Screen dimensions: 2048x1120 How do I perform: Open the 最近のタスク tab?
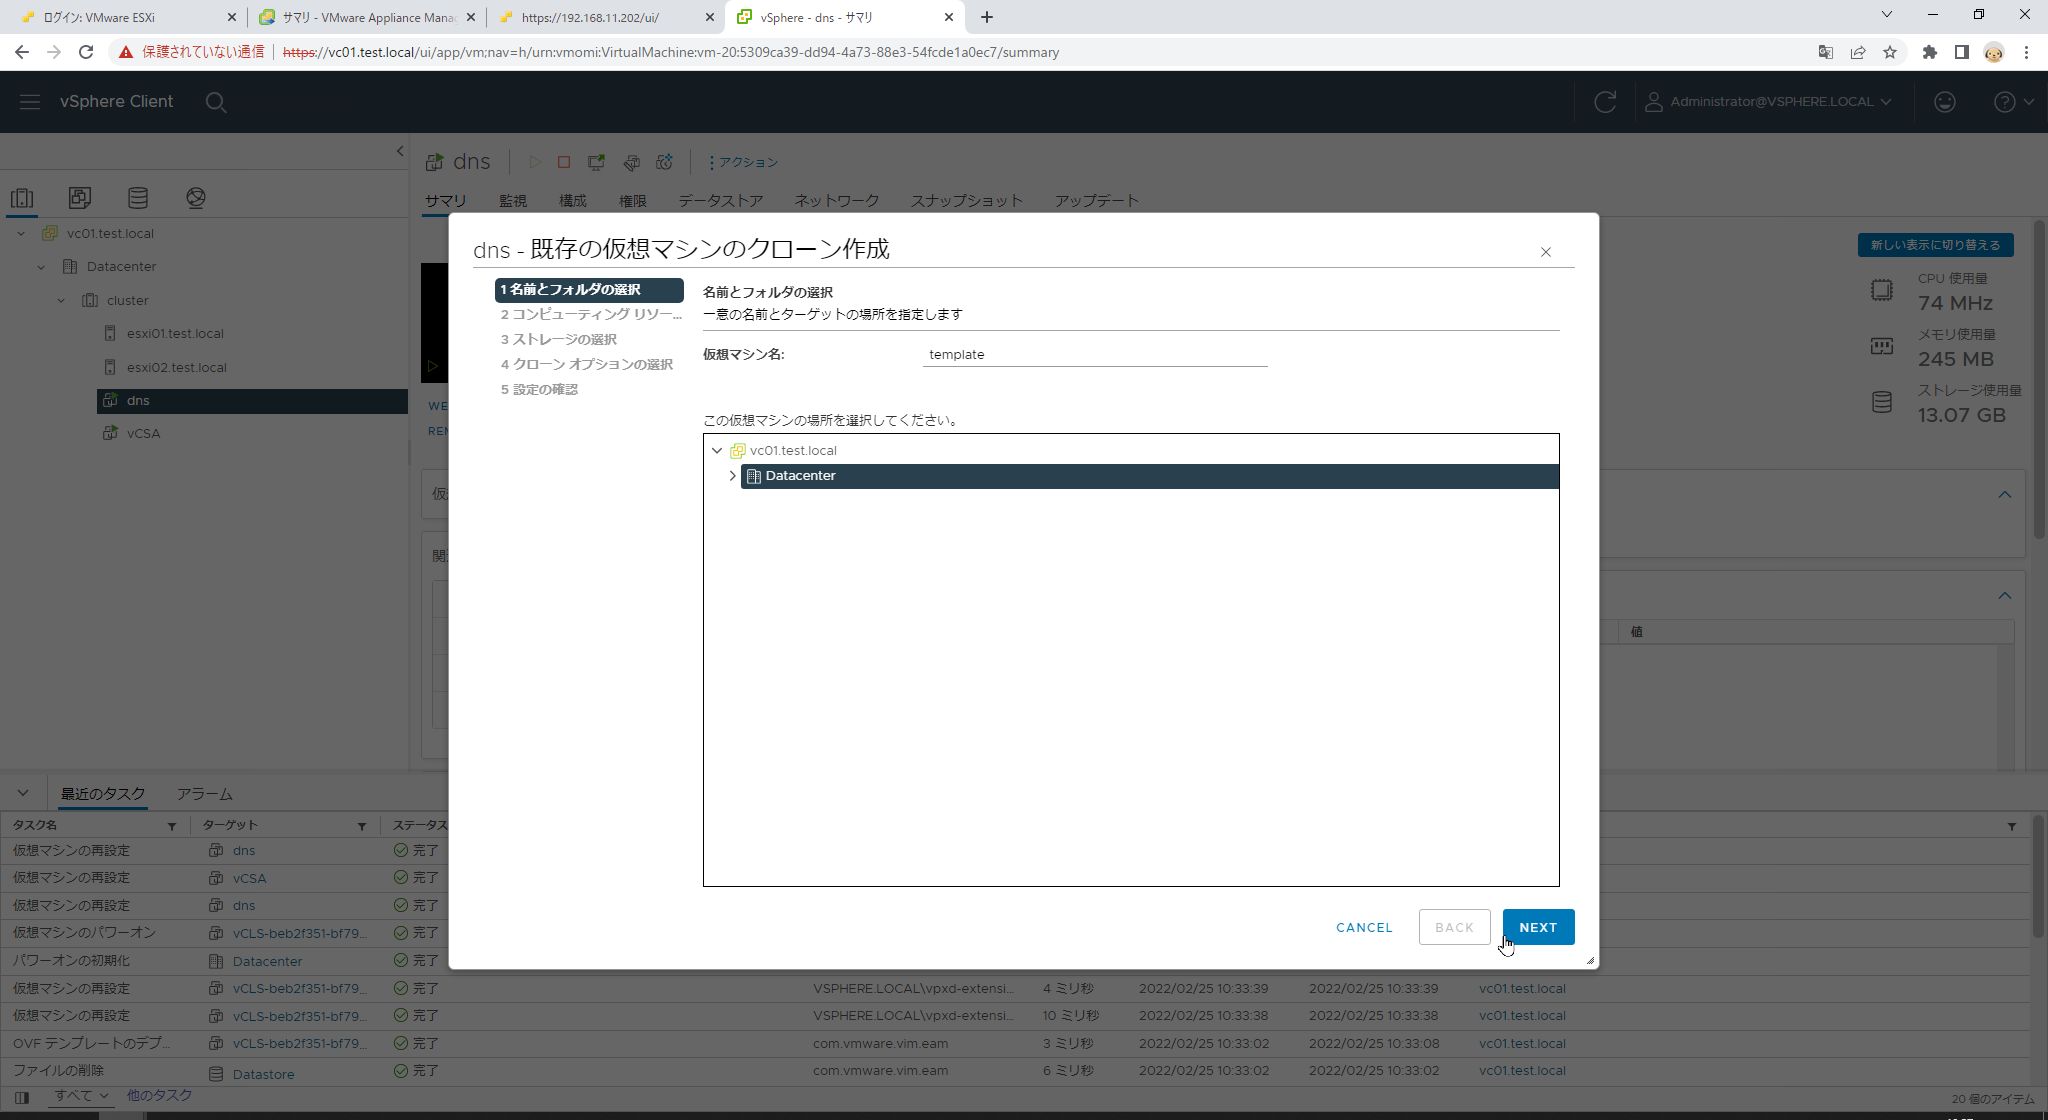[103, 794]
